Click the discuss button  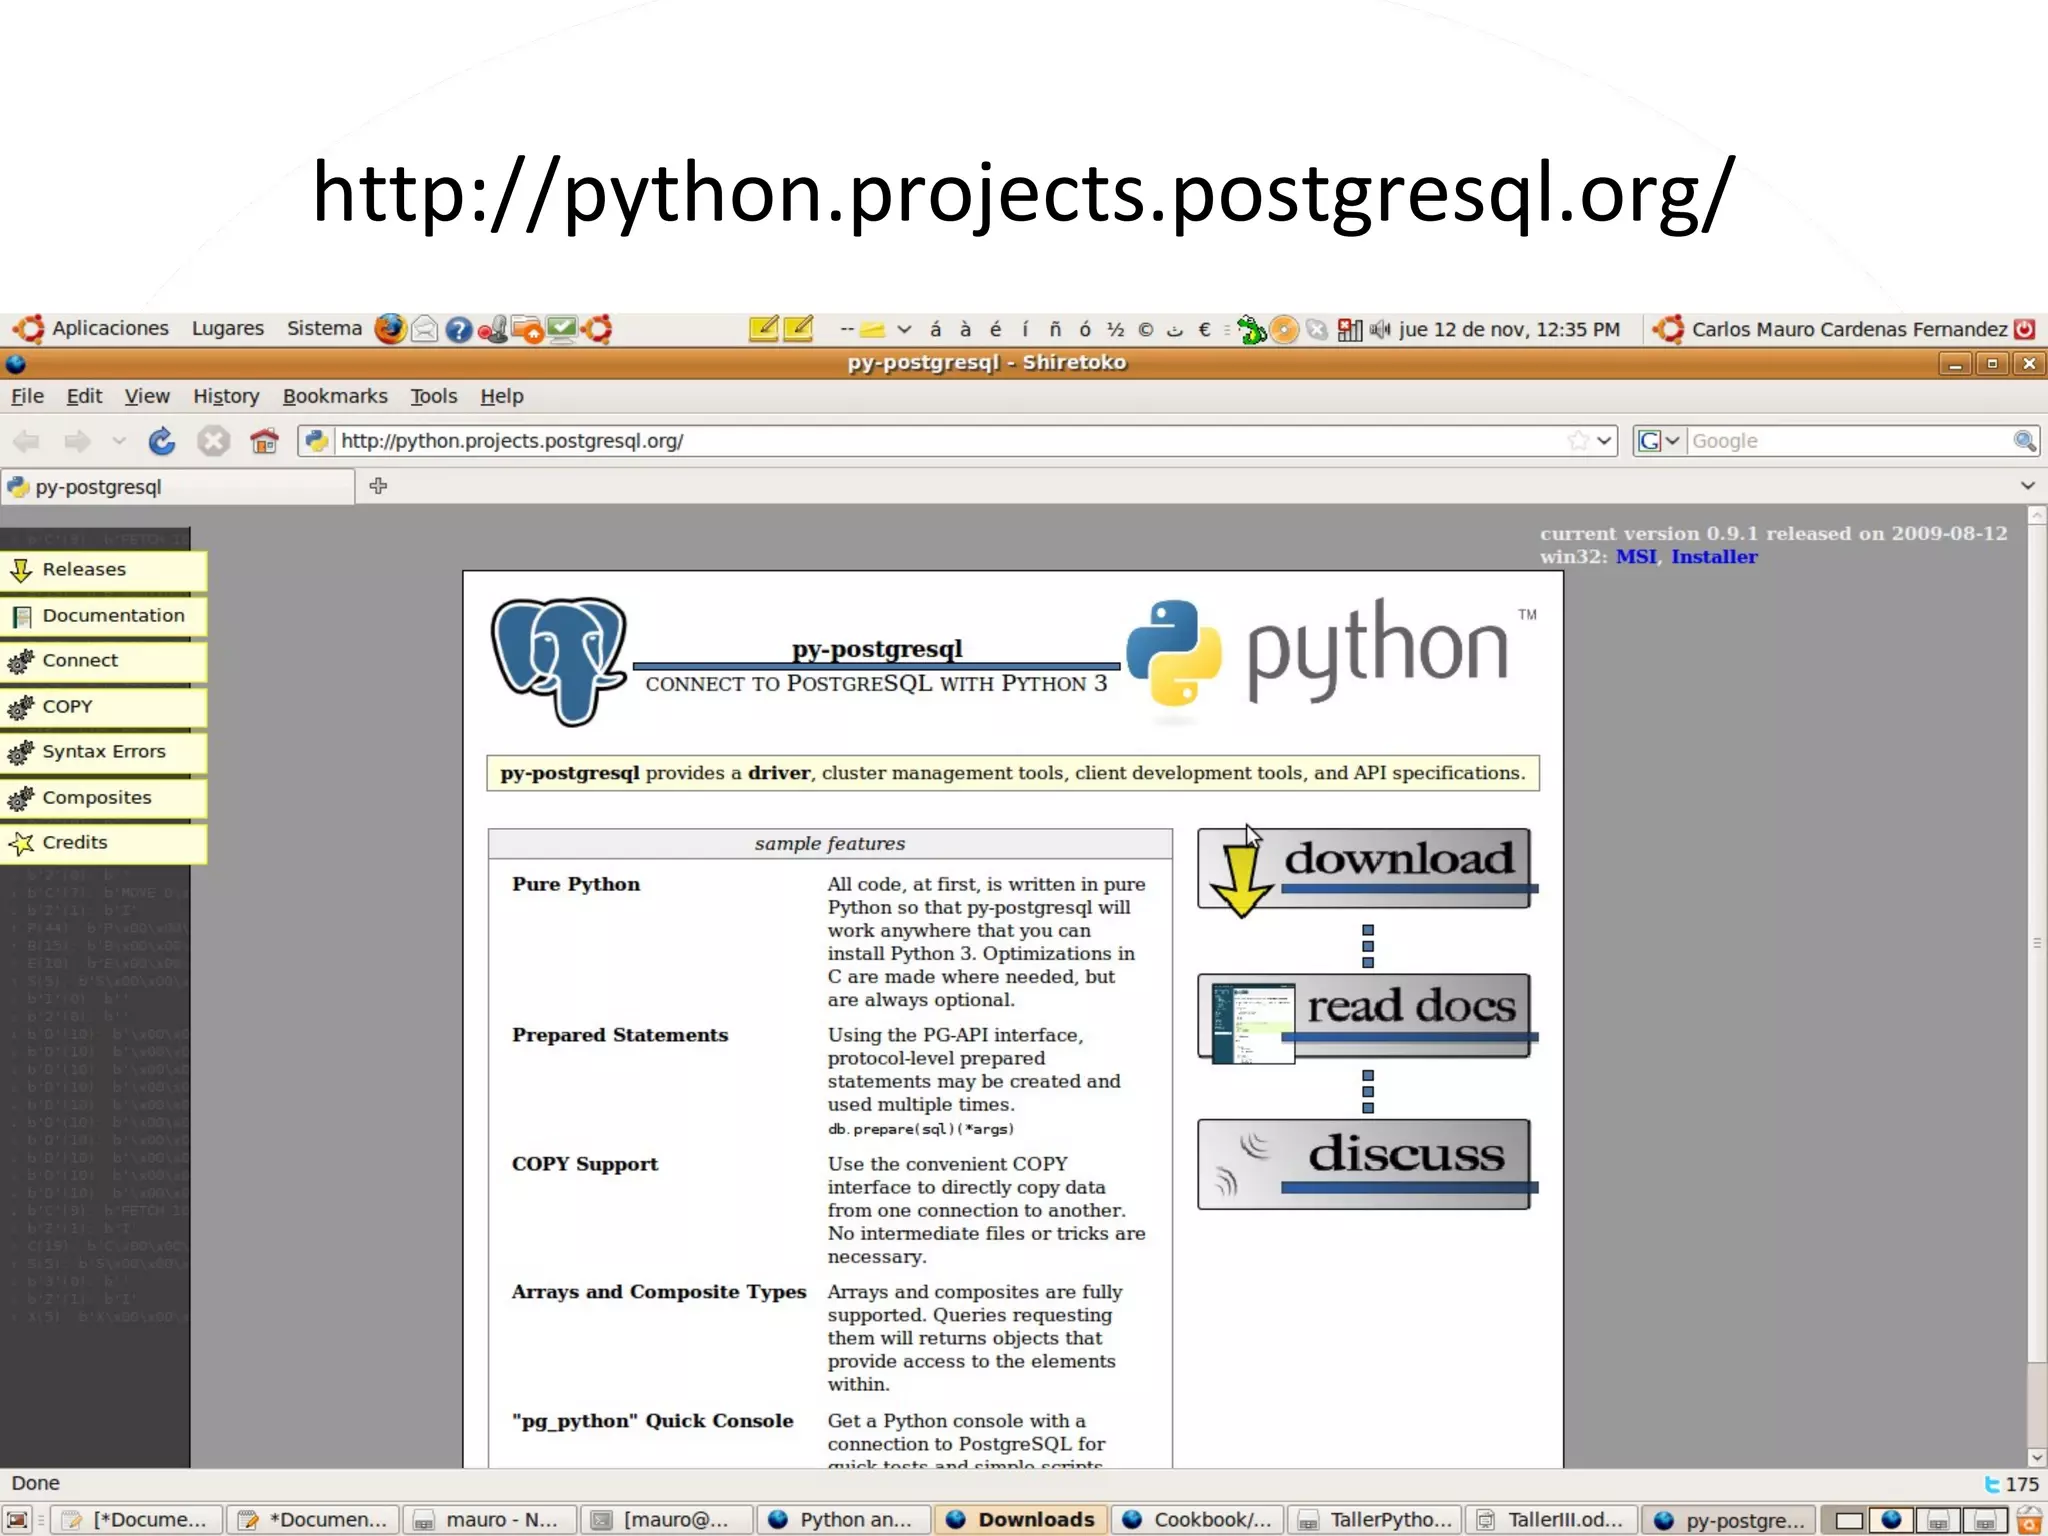[x=1366, y=1163]
